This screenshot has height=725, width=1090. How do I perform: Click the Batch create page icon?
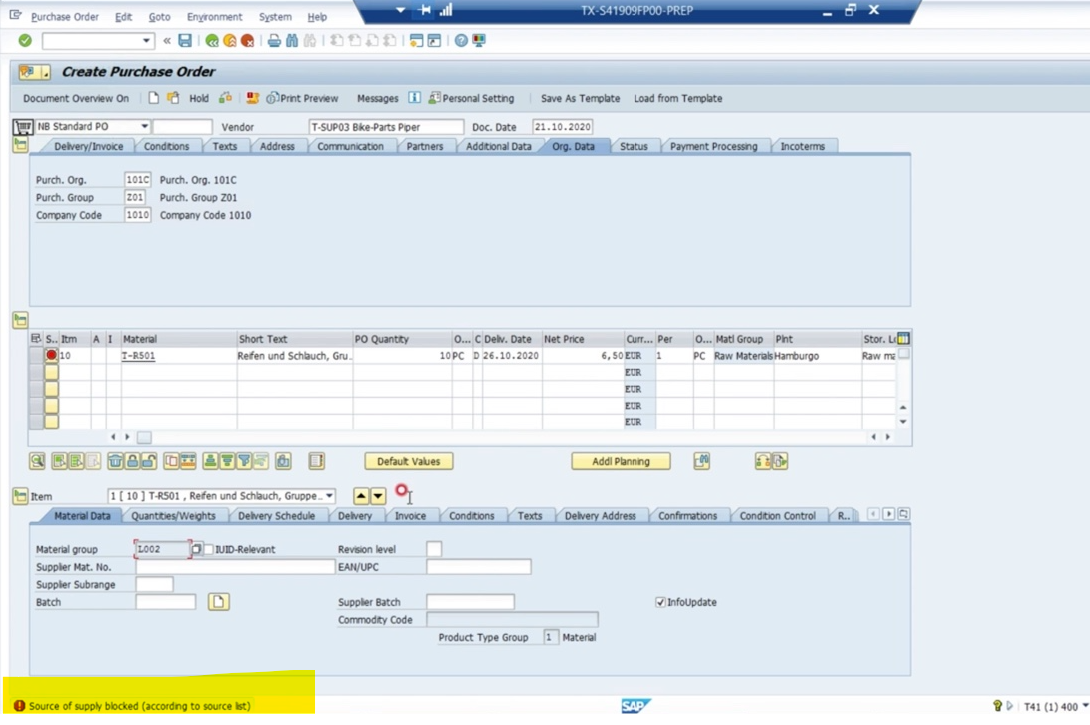coord(218,602)
